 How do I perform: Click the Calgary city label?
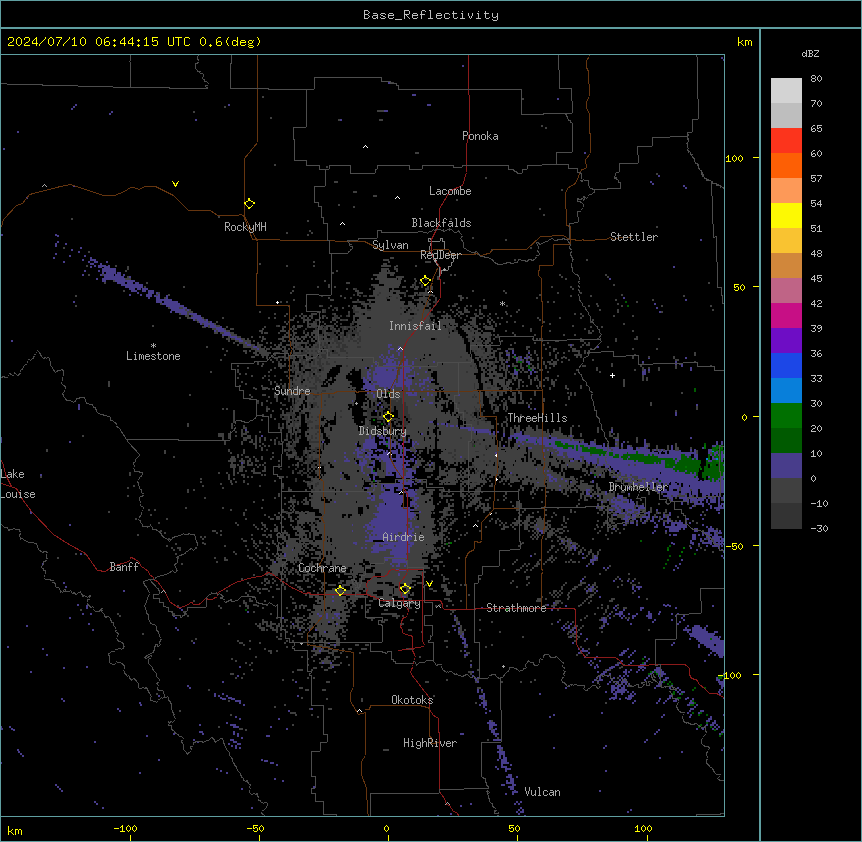(x=399, y=603)
